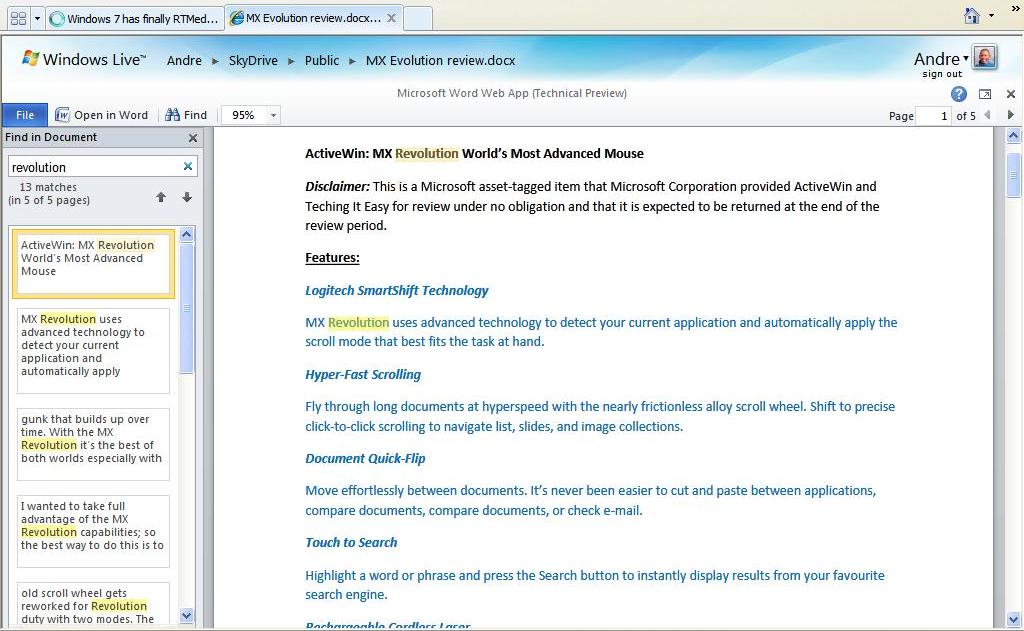This screenshot has height=631, width=1024.
Task: Click the page number input field
Action: (x=933, y=116)
